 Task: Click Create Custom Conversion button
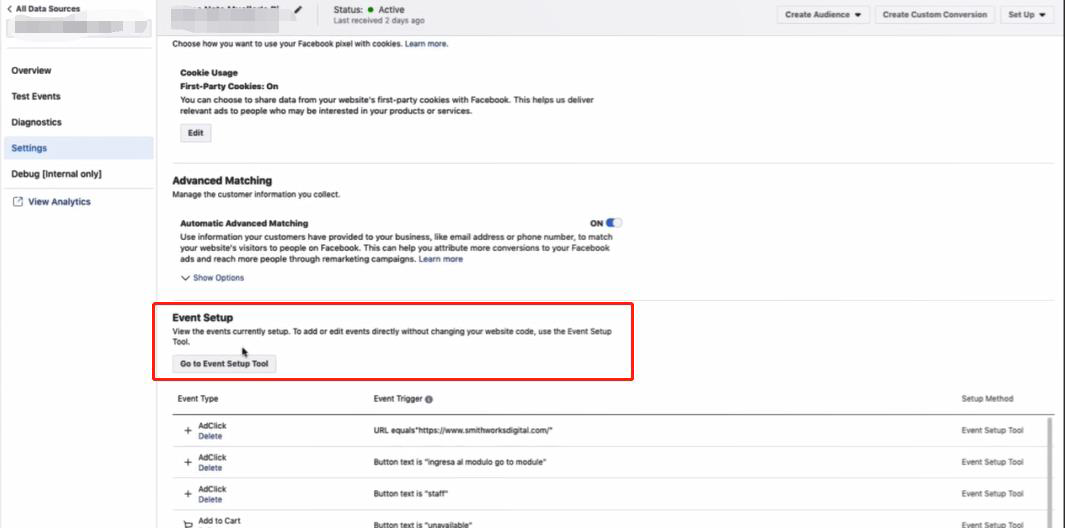(935, 14)
